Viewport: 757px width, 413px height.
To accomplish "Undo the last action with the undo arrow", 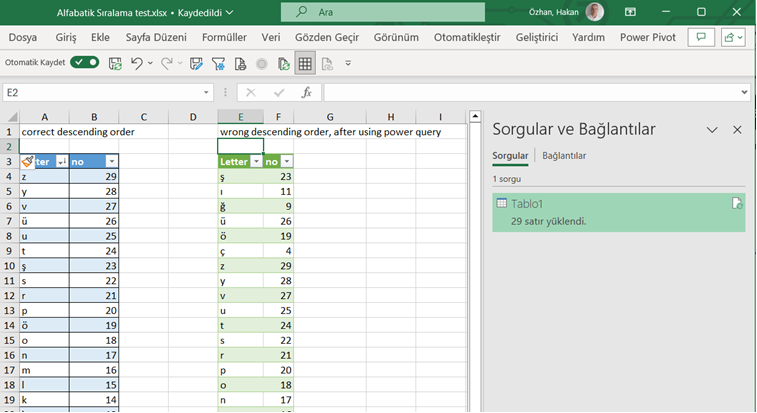I will tap(137, 63).
